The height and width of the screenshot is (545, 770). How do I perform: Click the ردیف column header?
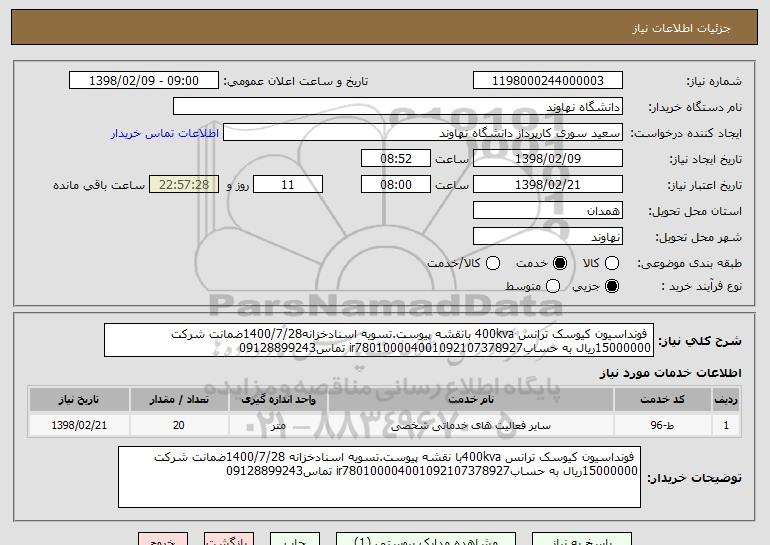coord(726,400)
